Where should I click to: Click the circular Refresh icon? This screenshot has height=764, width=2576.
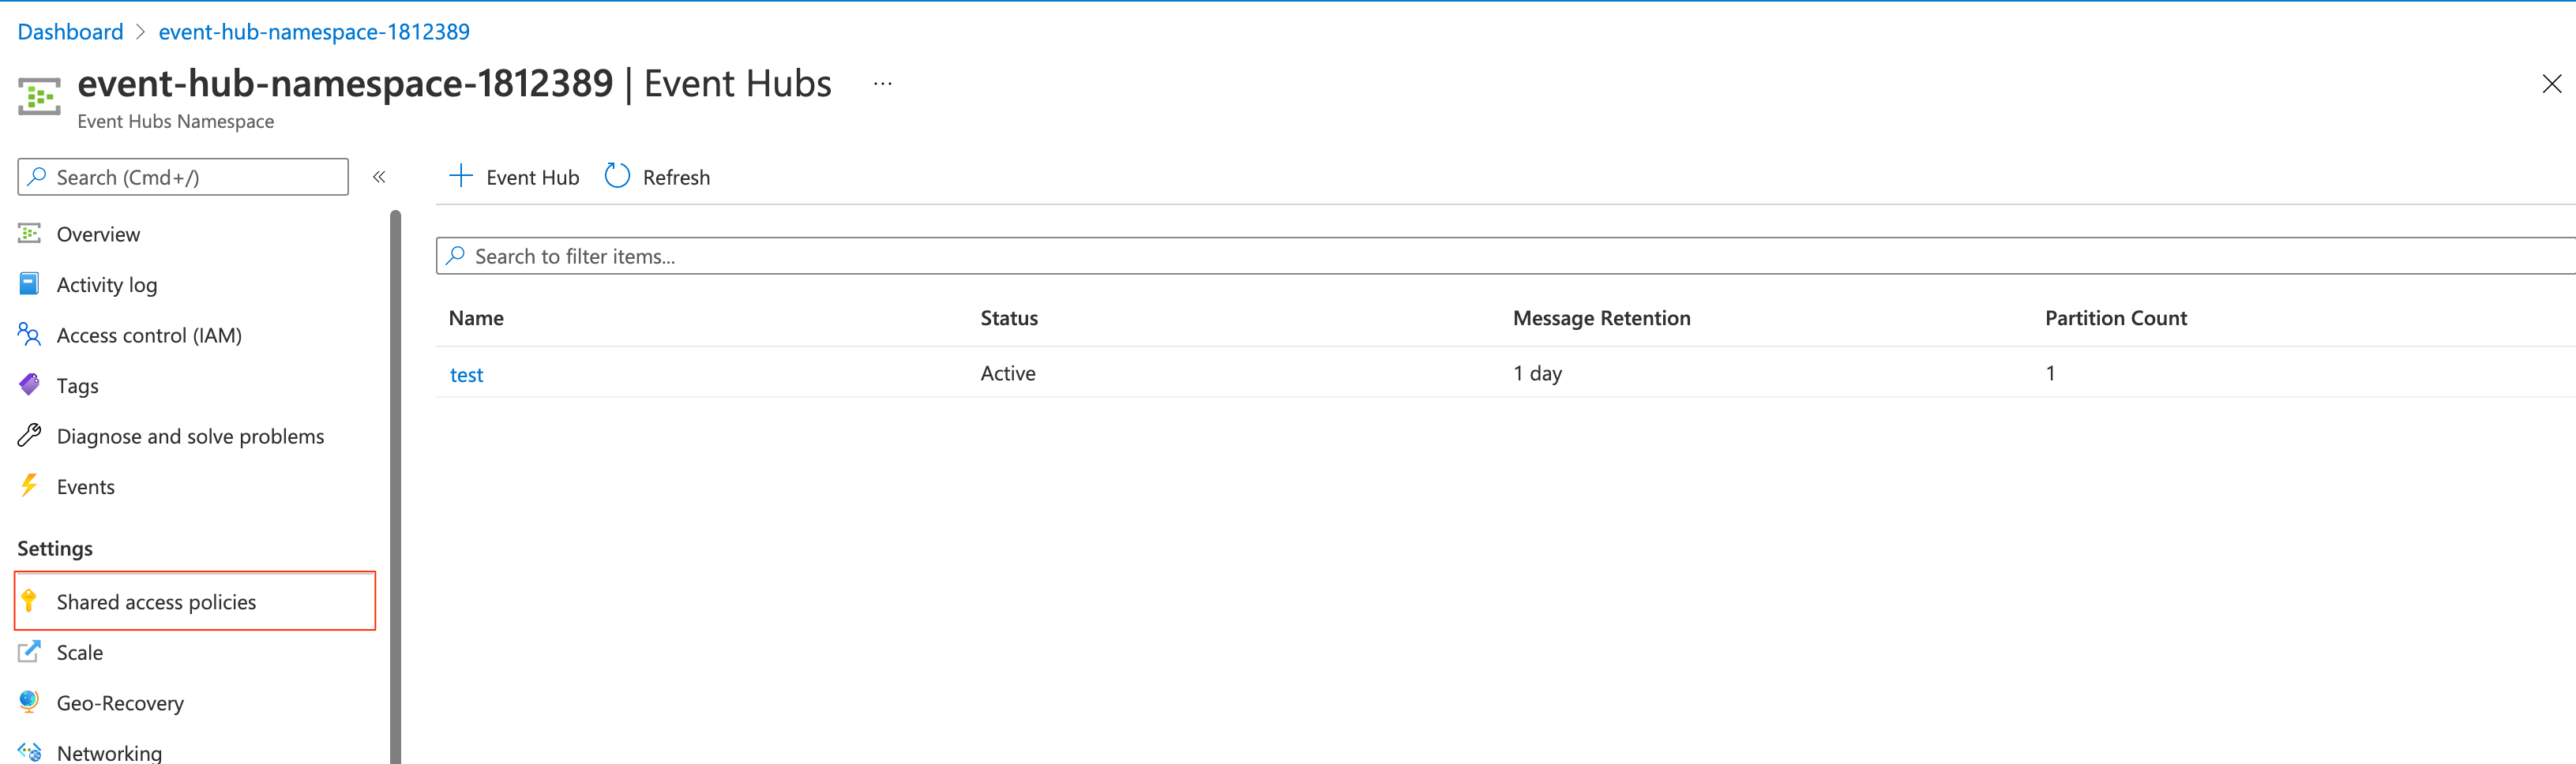(617, 176)
